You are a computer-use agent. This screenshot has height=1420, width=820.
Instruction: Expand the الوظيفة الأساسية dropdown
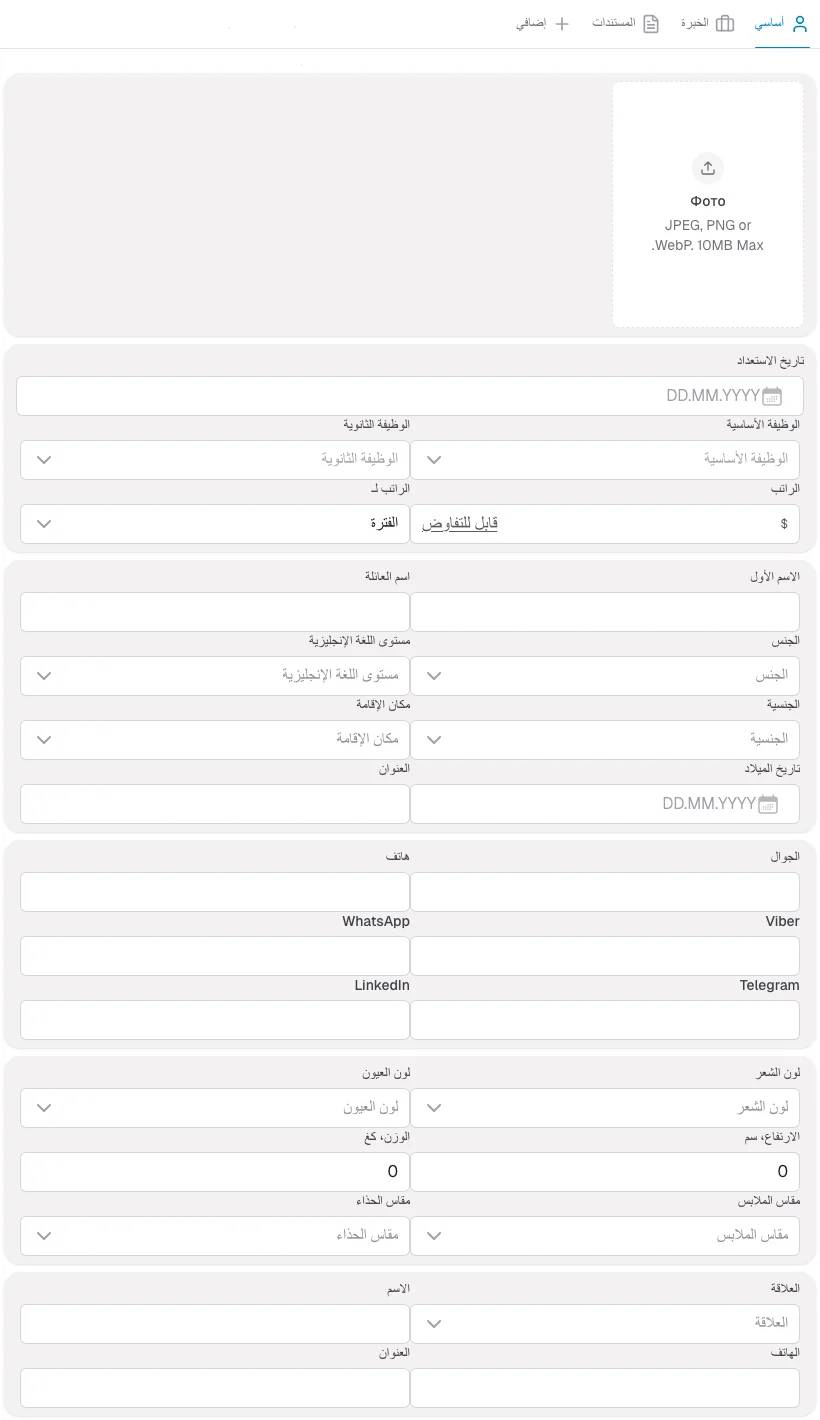pyautogui.click(x=433, y=459)
